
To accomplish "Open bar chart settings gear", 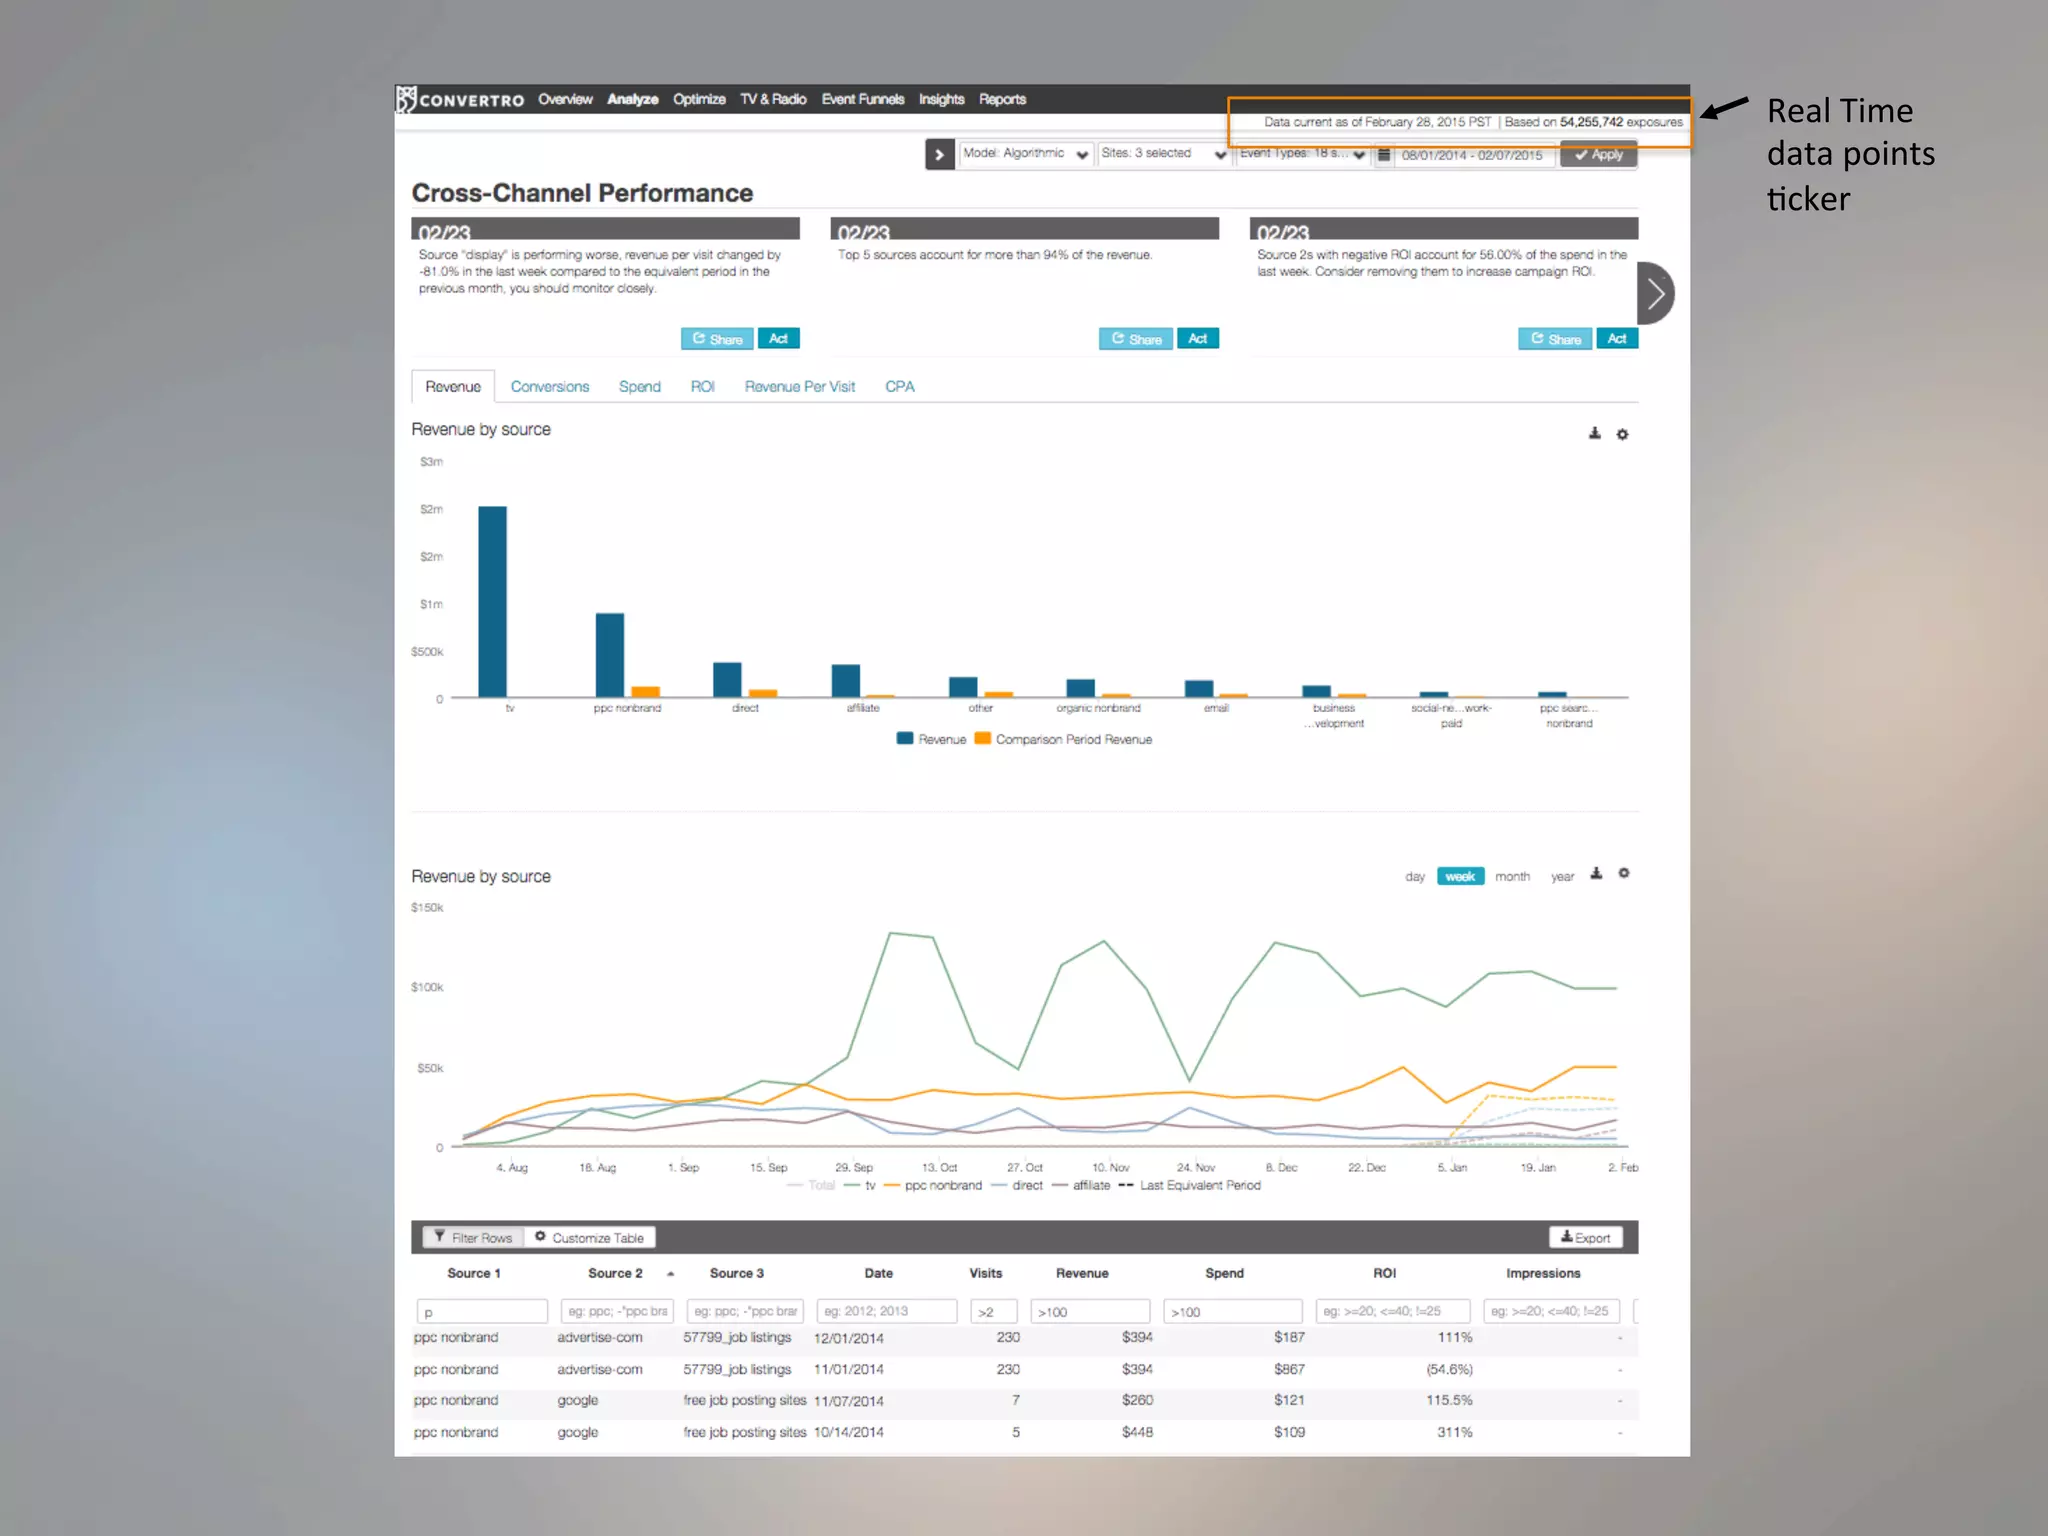I will click(1623, 434).
